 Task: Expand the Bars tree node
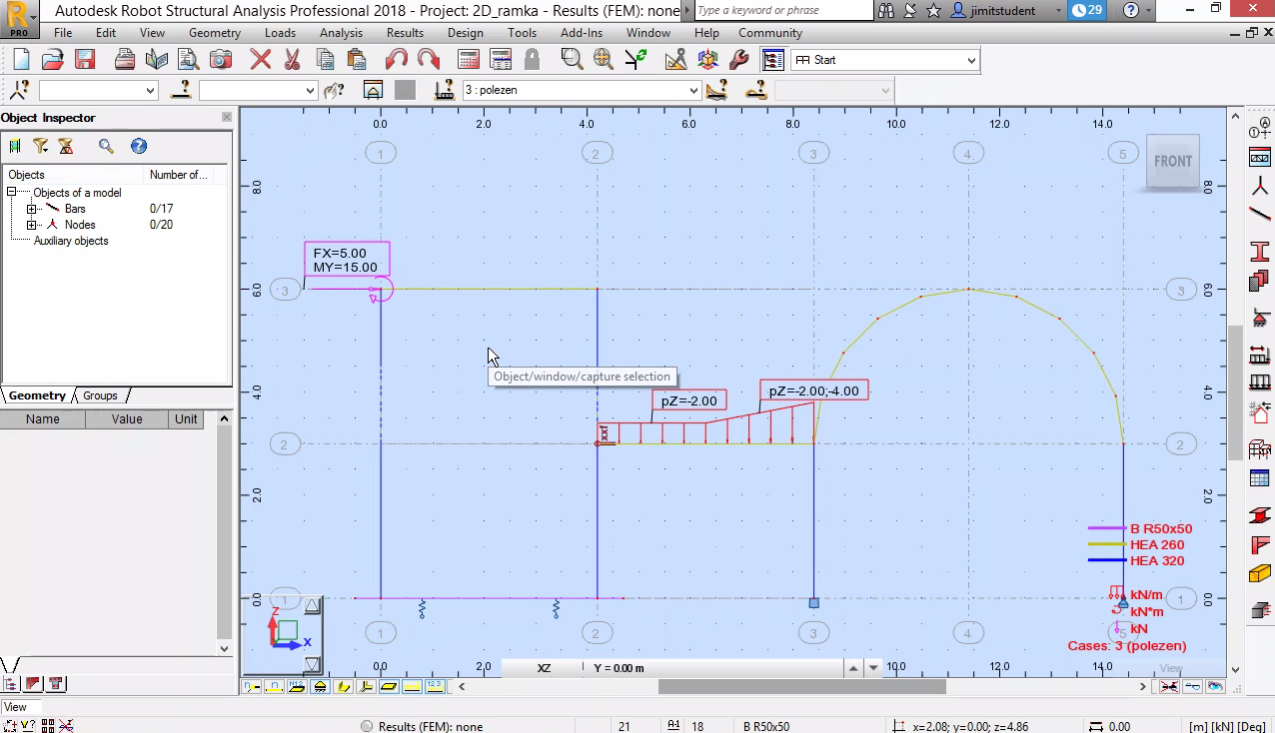(32, 209)
